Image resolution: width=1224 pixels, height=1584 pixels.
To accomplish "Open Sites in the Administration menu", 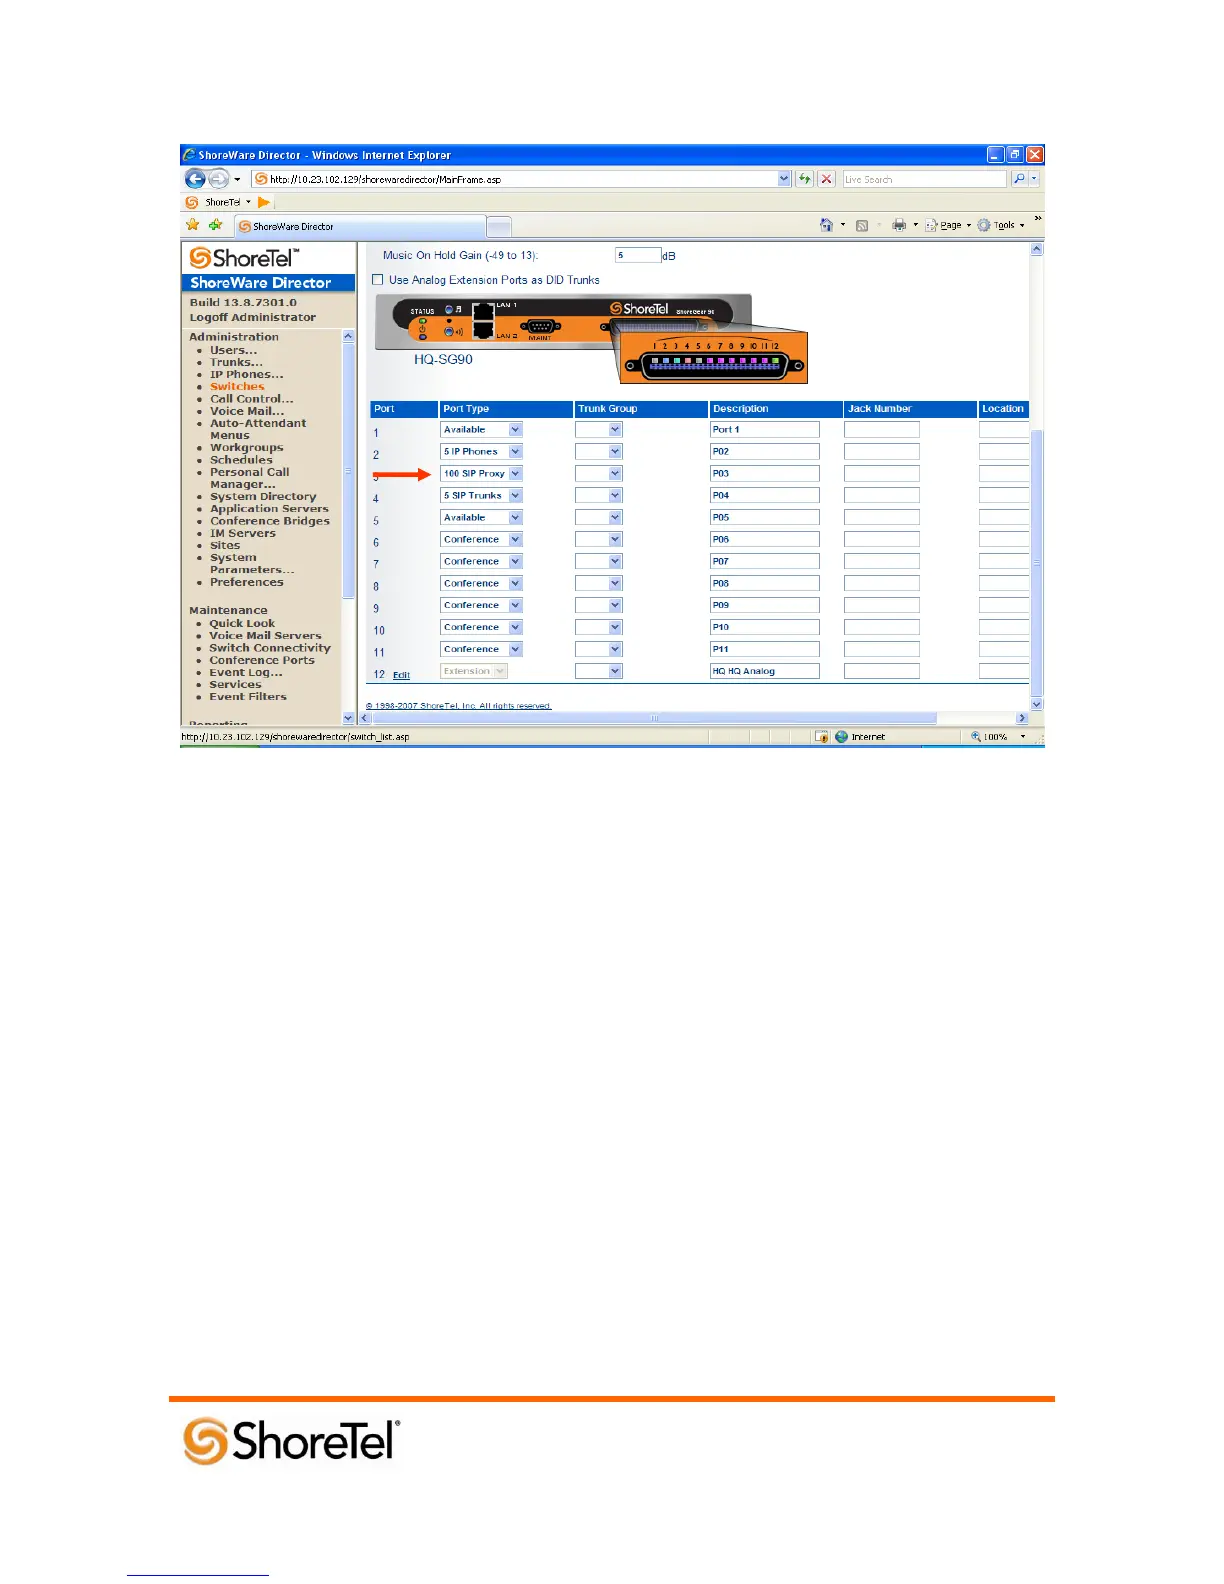I will pyautogui.click(x=225, y=546).
